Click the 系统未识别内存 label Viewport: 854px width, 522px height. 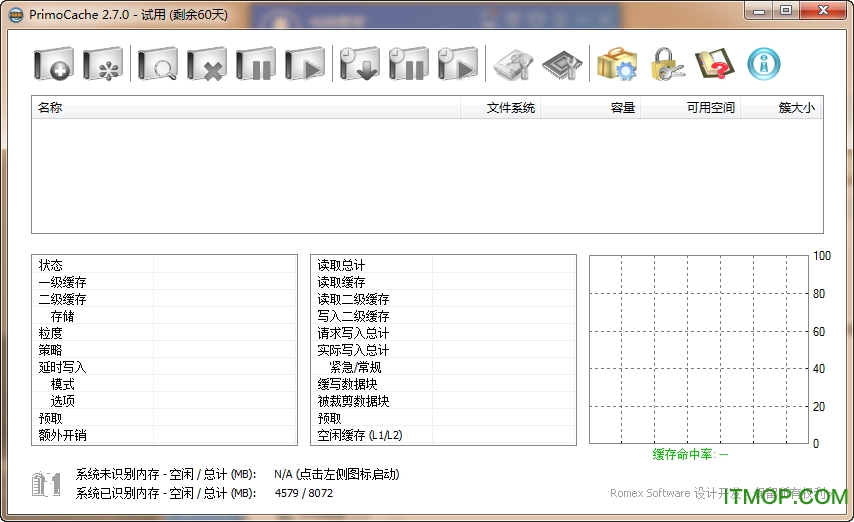click(x=166, y=474)
